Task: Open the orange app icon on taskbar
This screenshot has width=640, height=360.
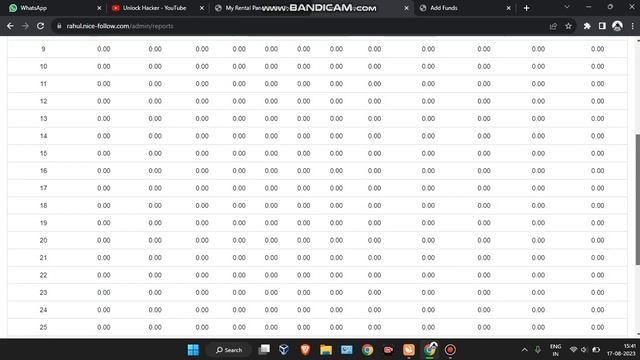Action: (x=409, y=350)
